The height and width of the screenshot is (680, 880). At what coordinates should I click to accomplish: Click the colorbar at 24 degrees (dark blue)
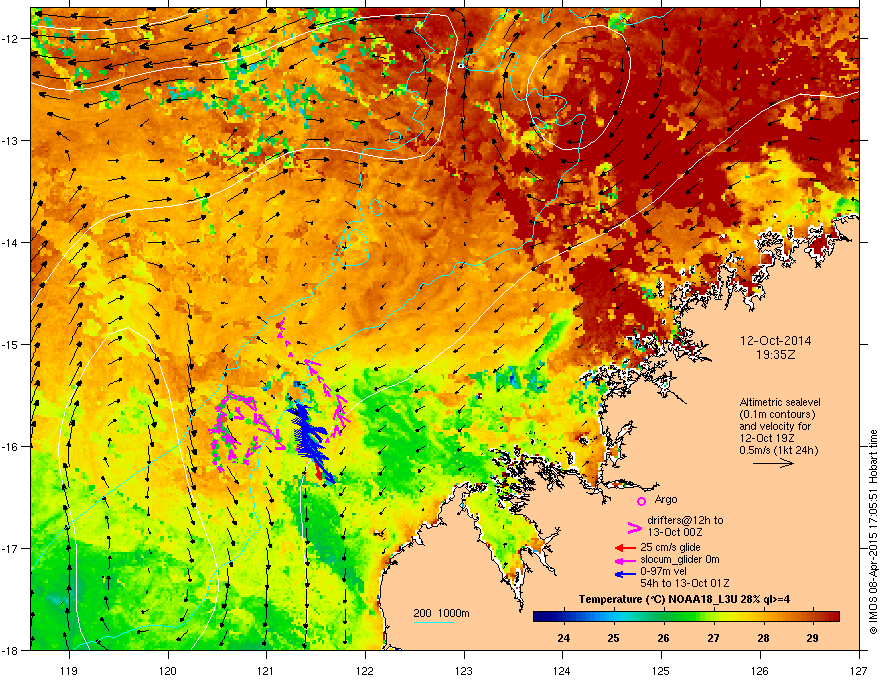coord(563,616)
